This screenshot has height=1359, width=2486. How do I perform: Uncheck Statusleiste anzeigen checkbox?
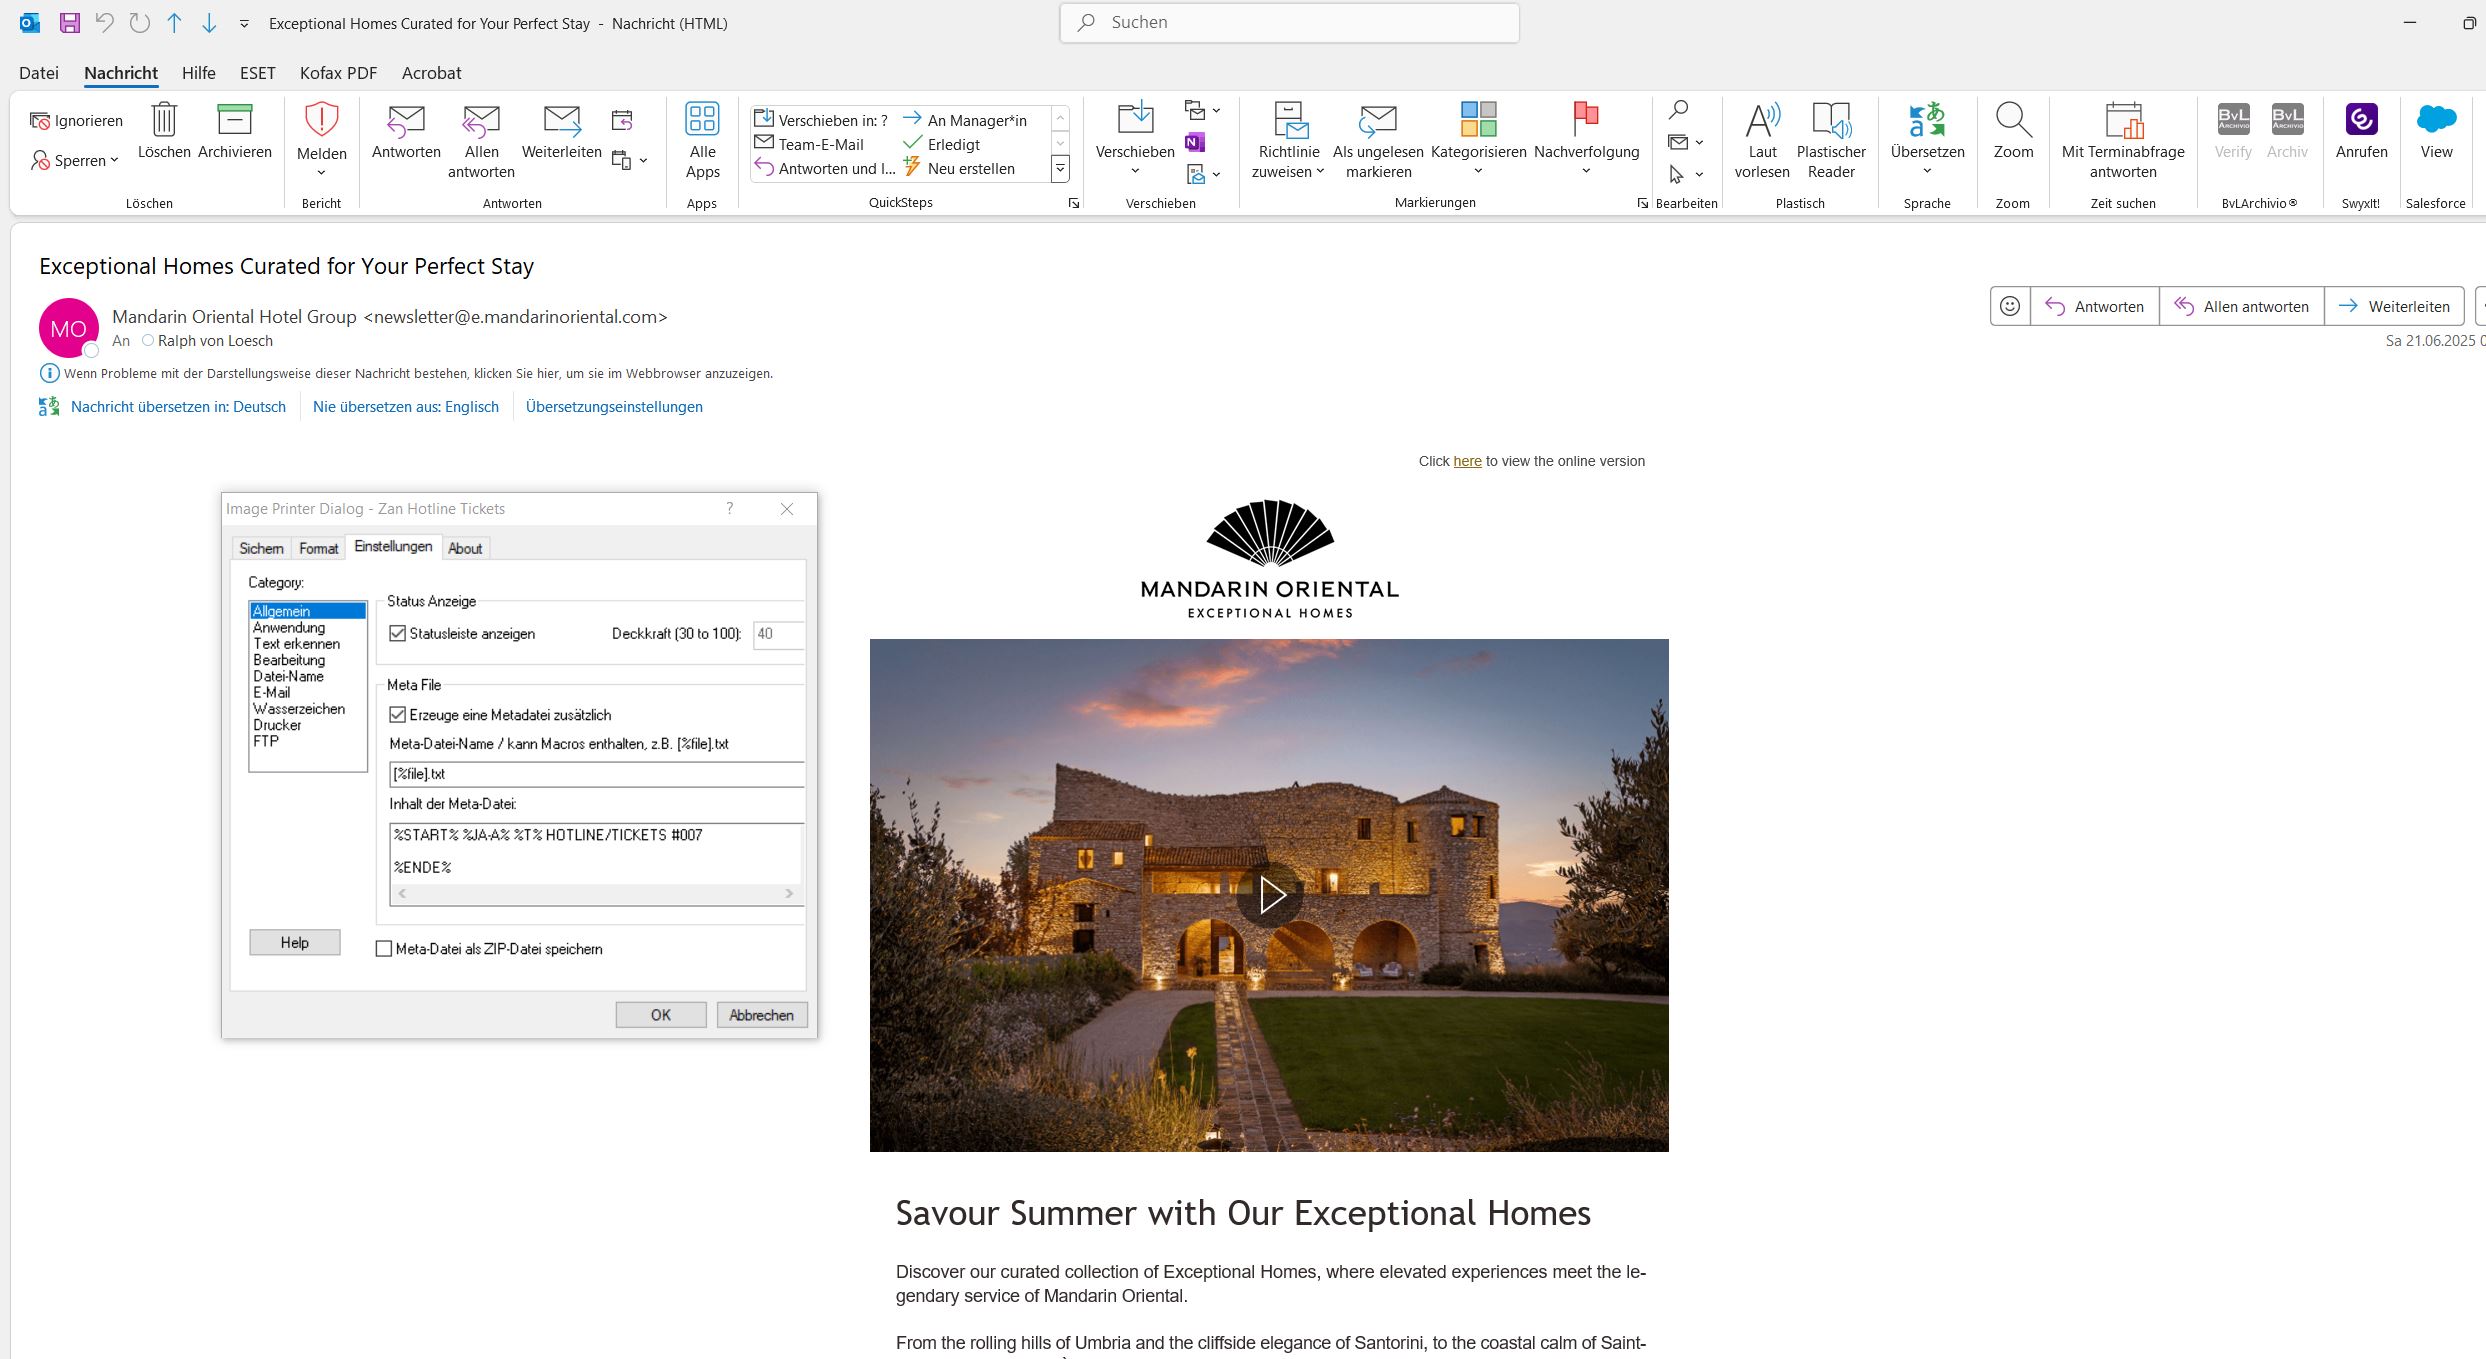(398, 634)
